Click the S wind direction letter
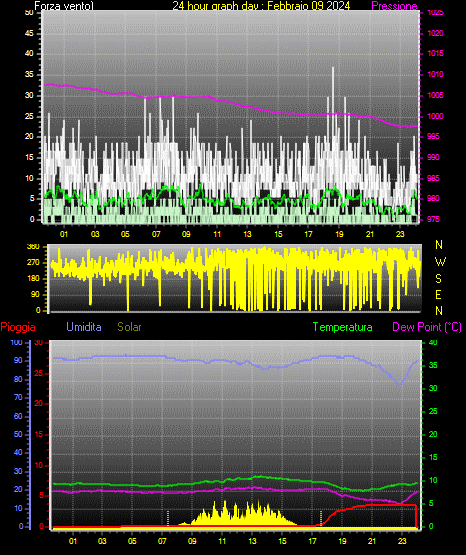This screenshot has width=466, height=555. click(438, 279)
